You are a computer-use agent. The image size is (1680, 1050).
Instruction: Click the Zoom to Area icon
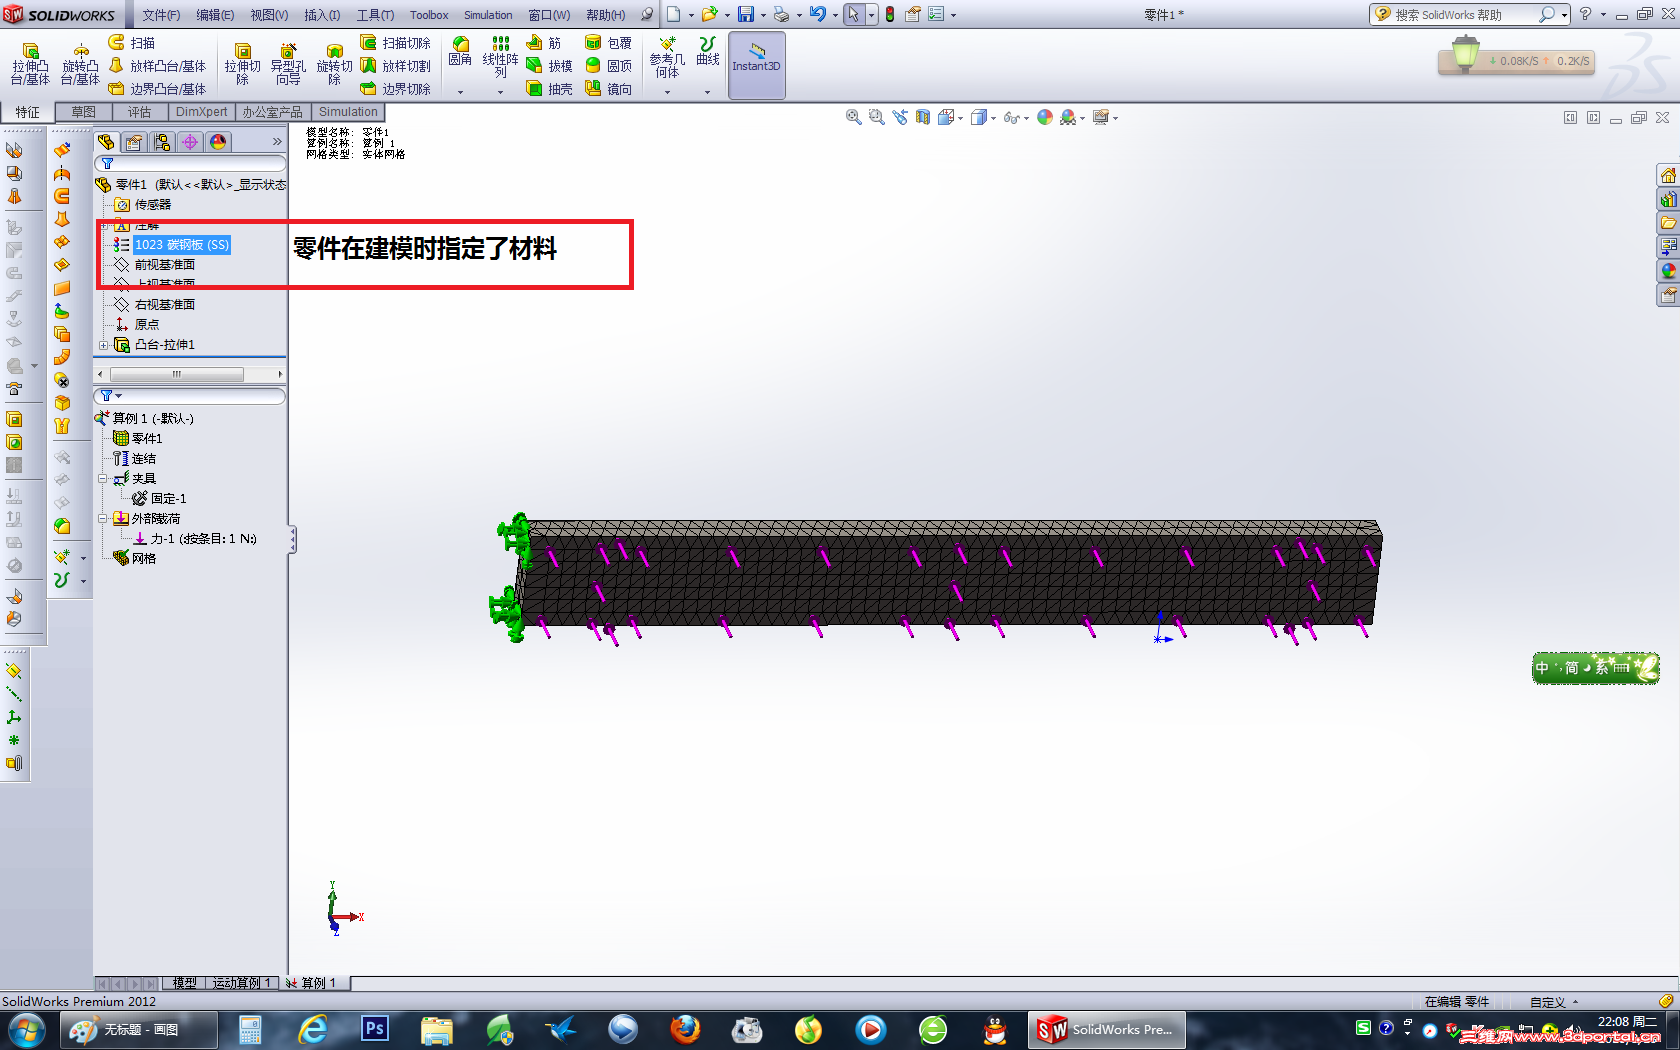pyautogui.click(x=876, y=118)
